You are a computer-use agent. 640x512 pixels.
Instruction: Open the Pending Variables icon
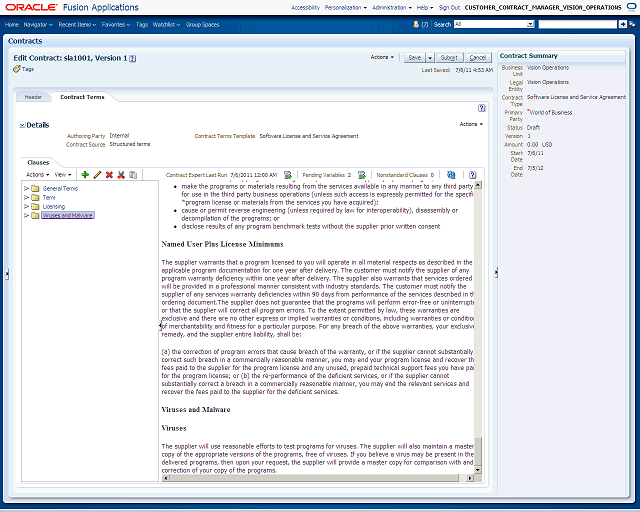[x=362, y=175]
